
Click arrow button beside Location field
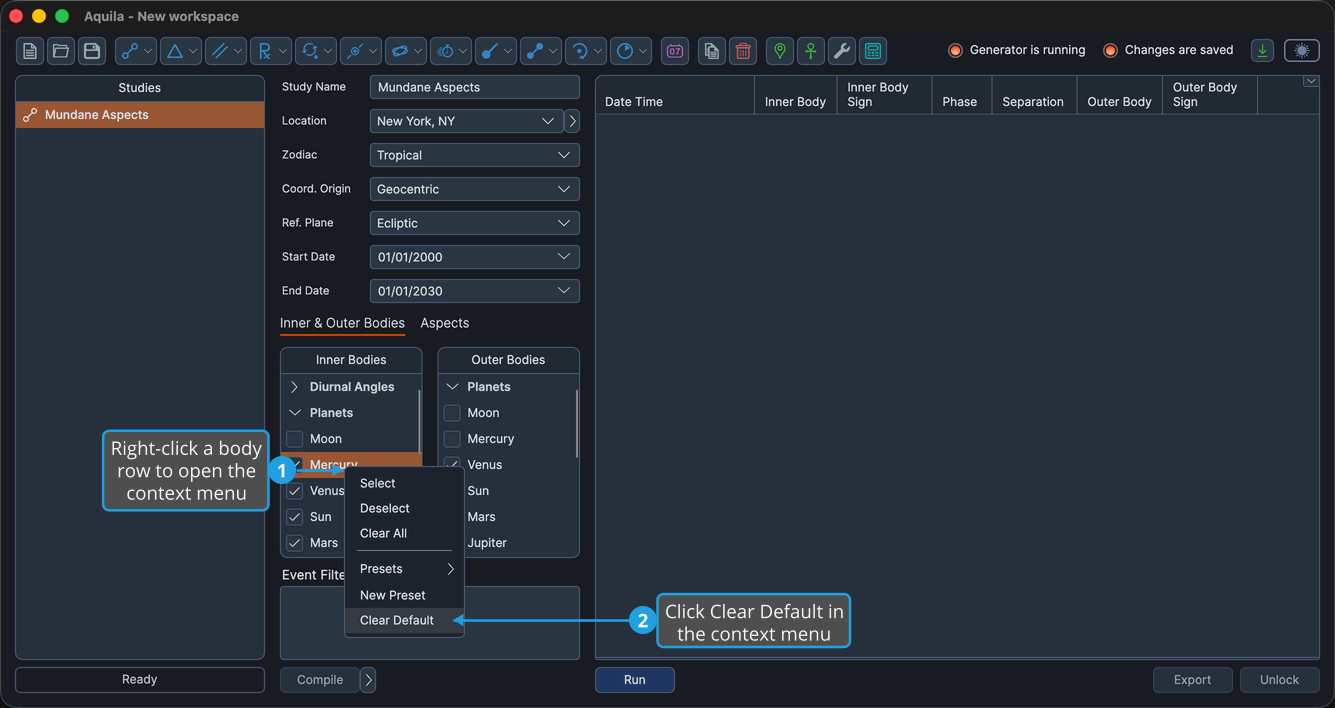click(x=572, y=121)
